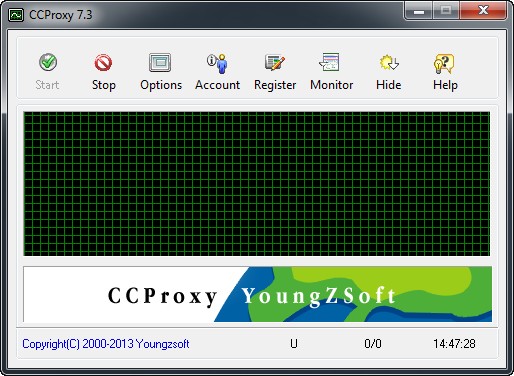Close the CCProxy window

click(483, 11)
